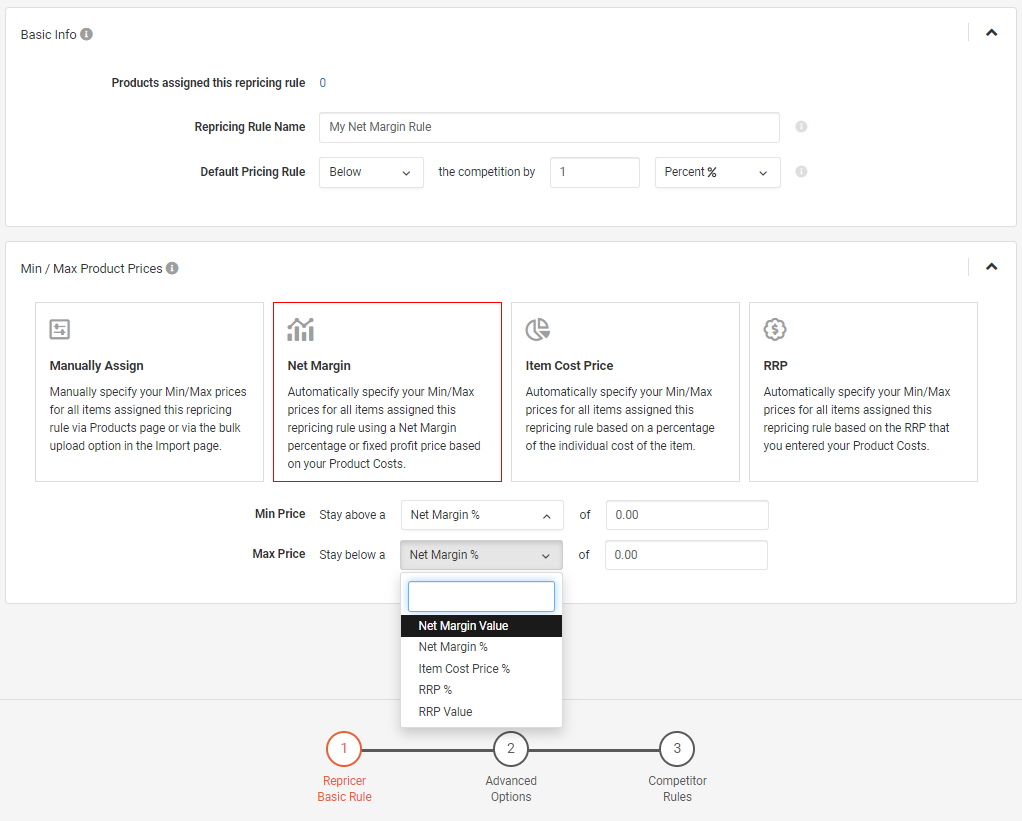The width and height of the screenshot is (1022, 821).
Task: Click the Item Cost Price pie icon
Action: coord(538,329)
